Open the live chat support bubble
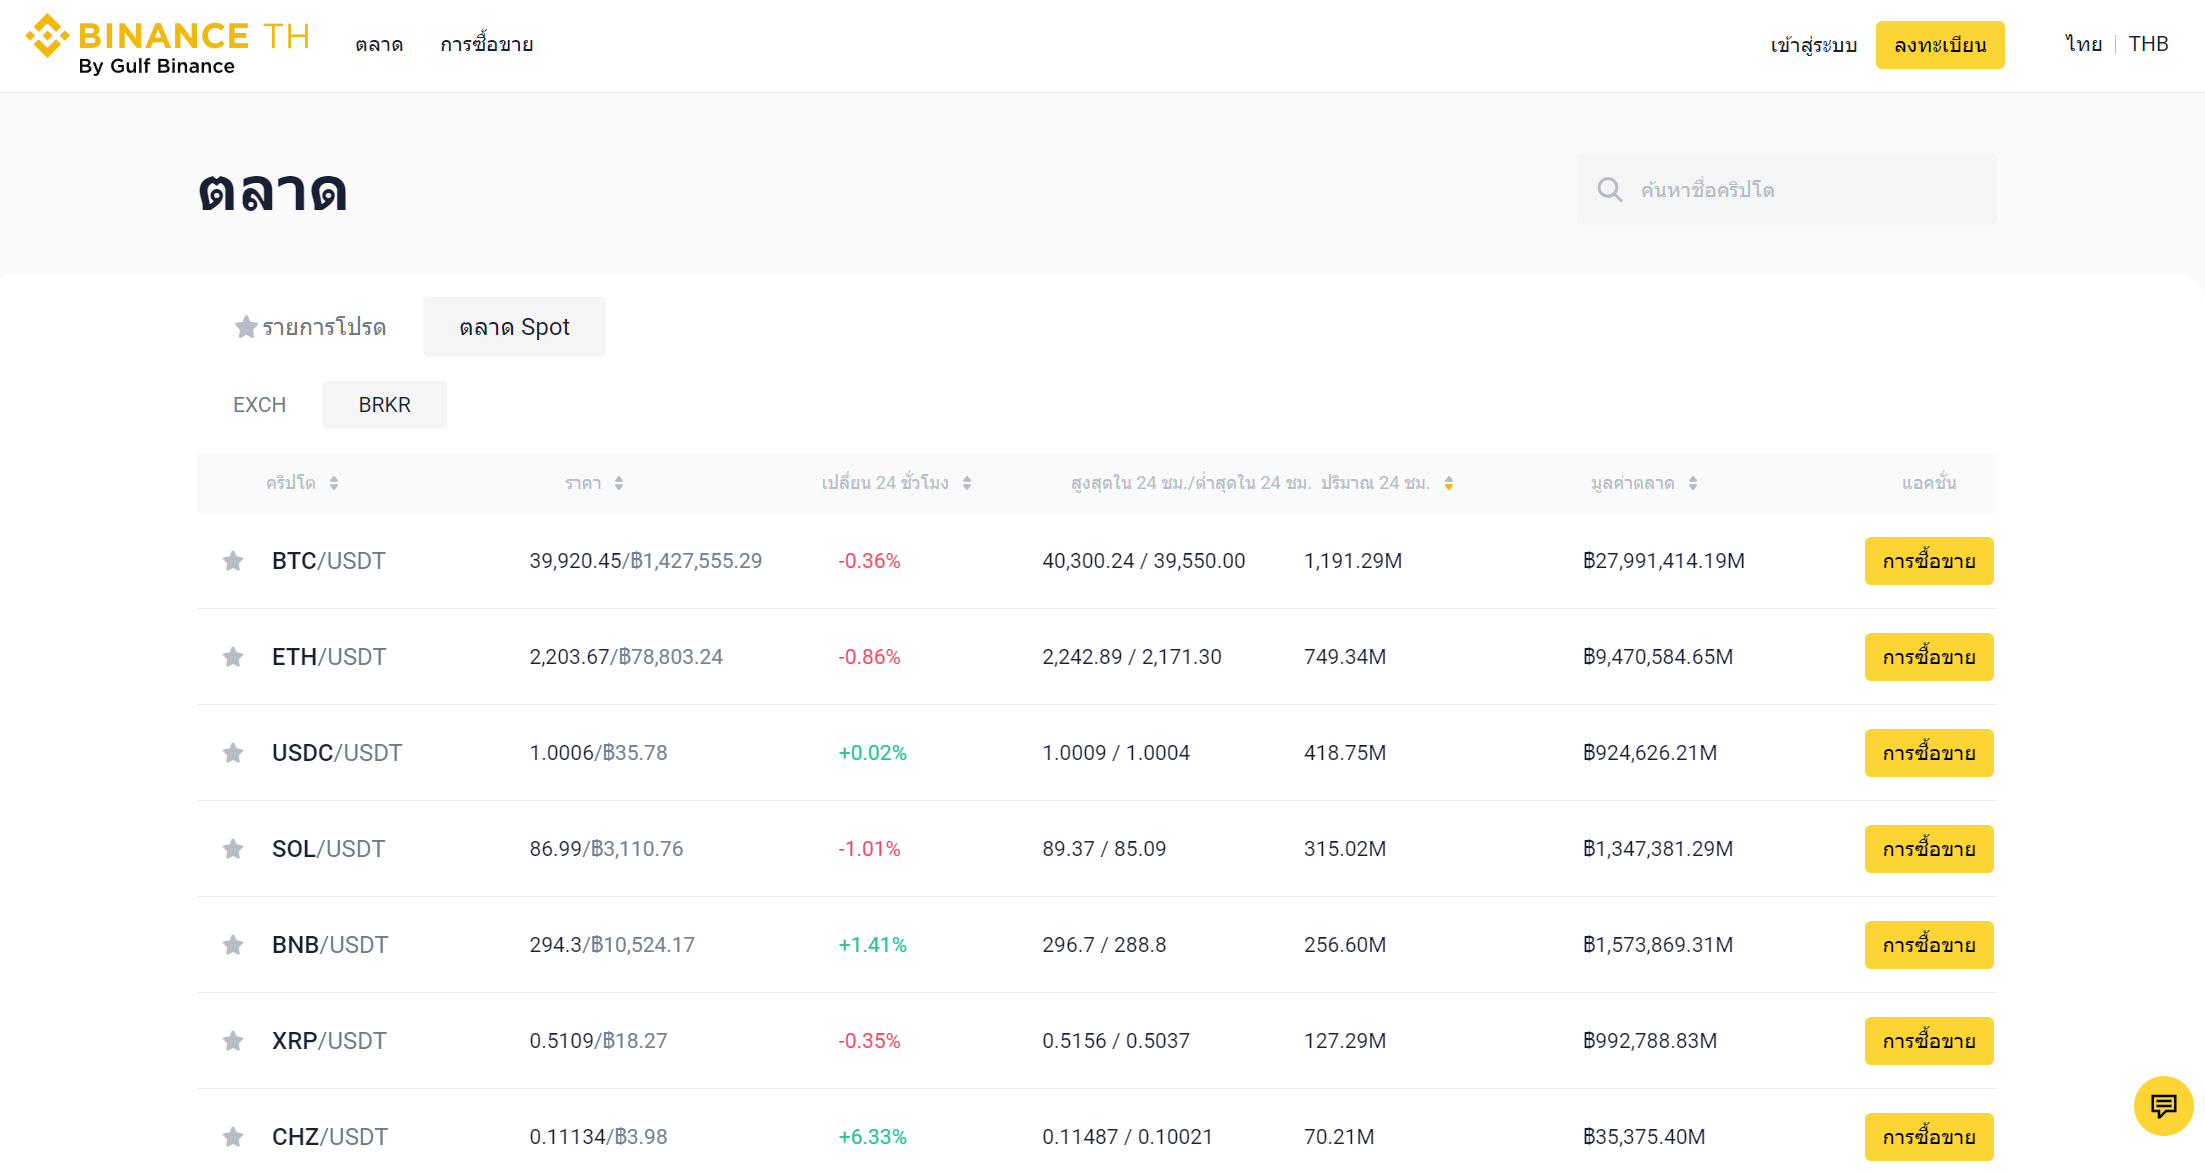2205x1174 pixels. [x=2163, y=1105]
